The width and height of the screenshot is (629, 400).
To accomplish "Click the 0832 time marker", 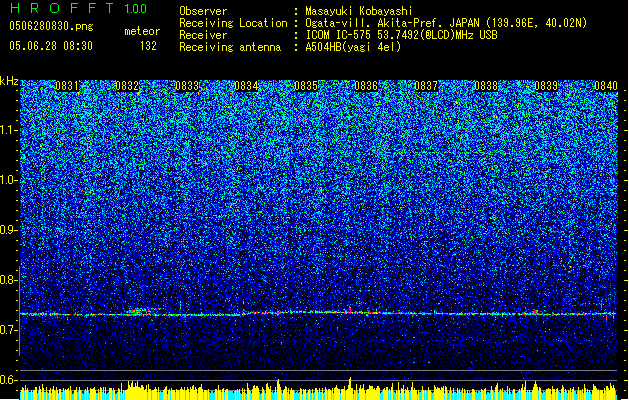I will coord(127,86).
